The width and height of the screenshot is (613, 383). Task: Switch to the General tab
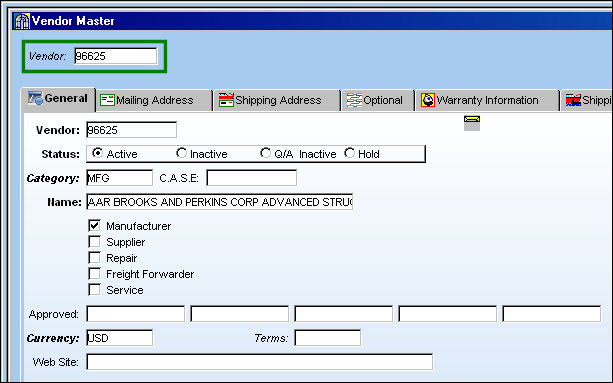click(x=58, y=99)
